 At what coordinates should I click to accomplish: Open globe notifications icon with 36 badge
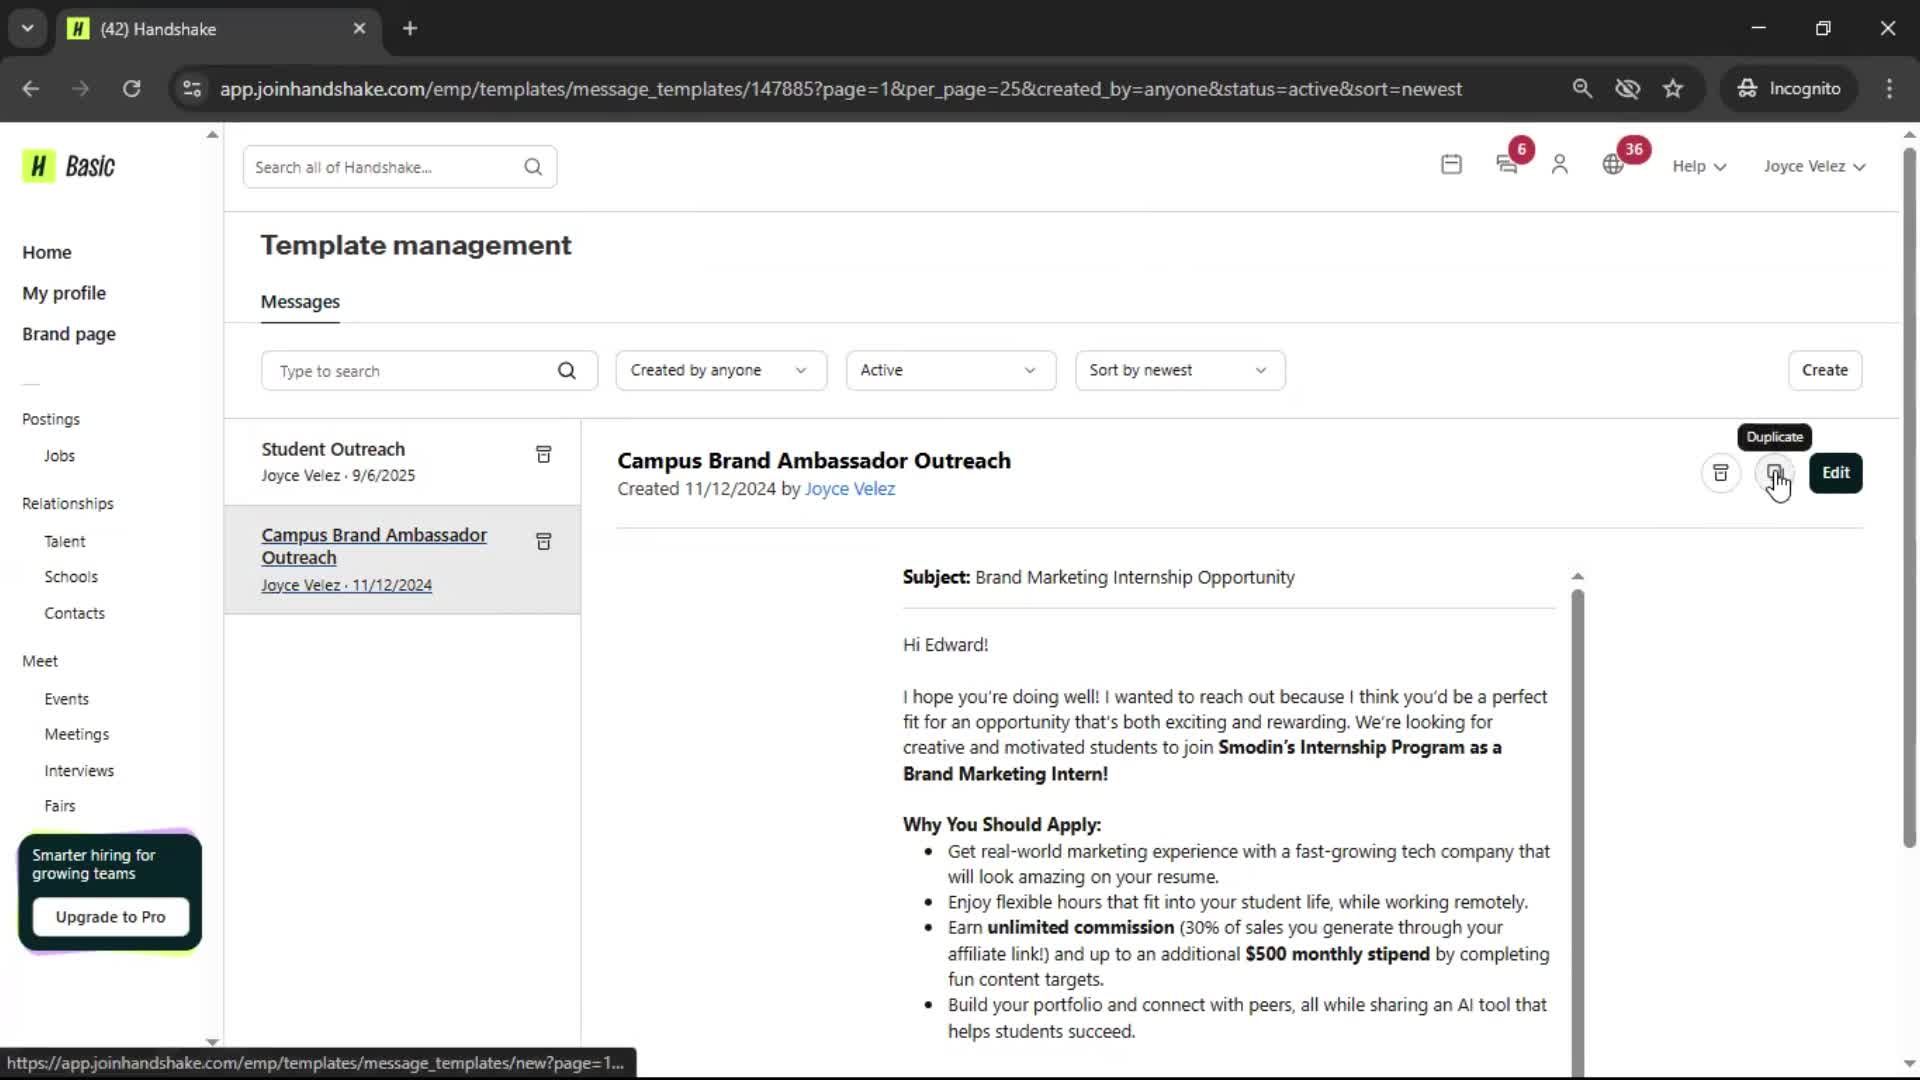coord(1613,165)
